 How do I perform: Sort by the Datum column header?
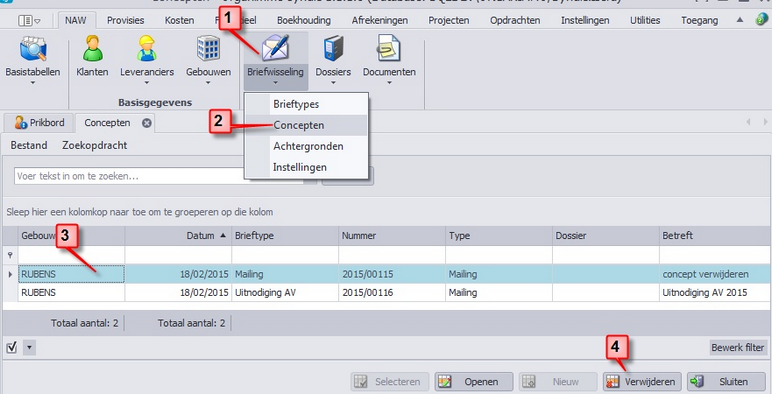click(178, 236)
